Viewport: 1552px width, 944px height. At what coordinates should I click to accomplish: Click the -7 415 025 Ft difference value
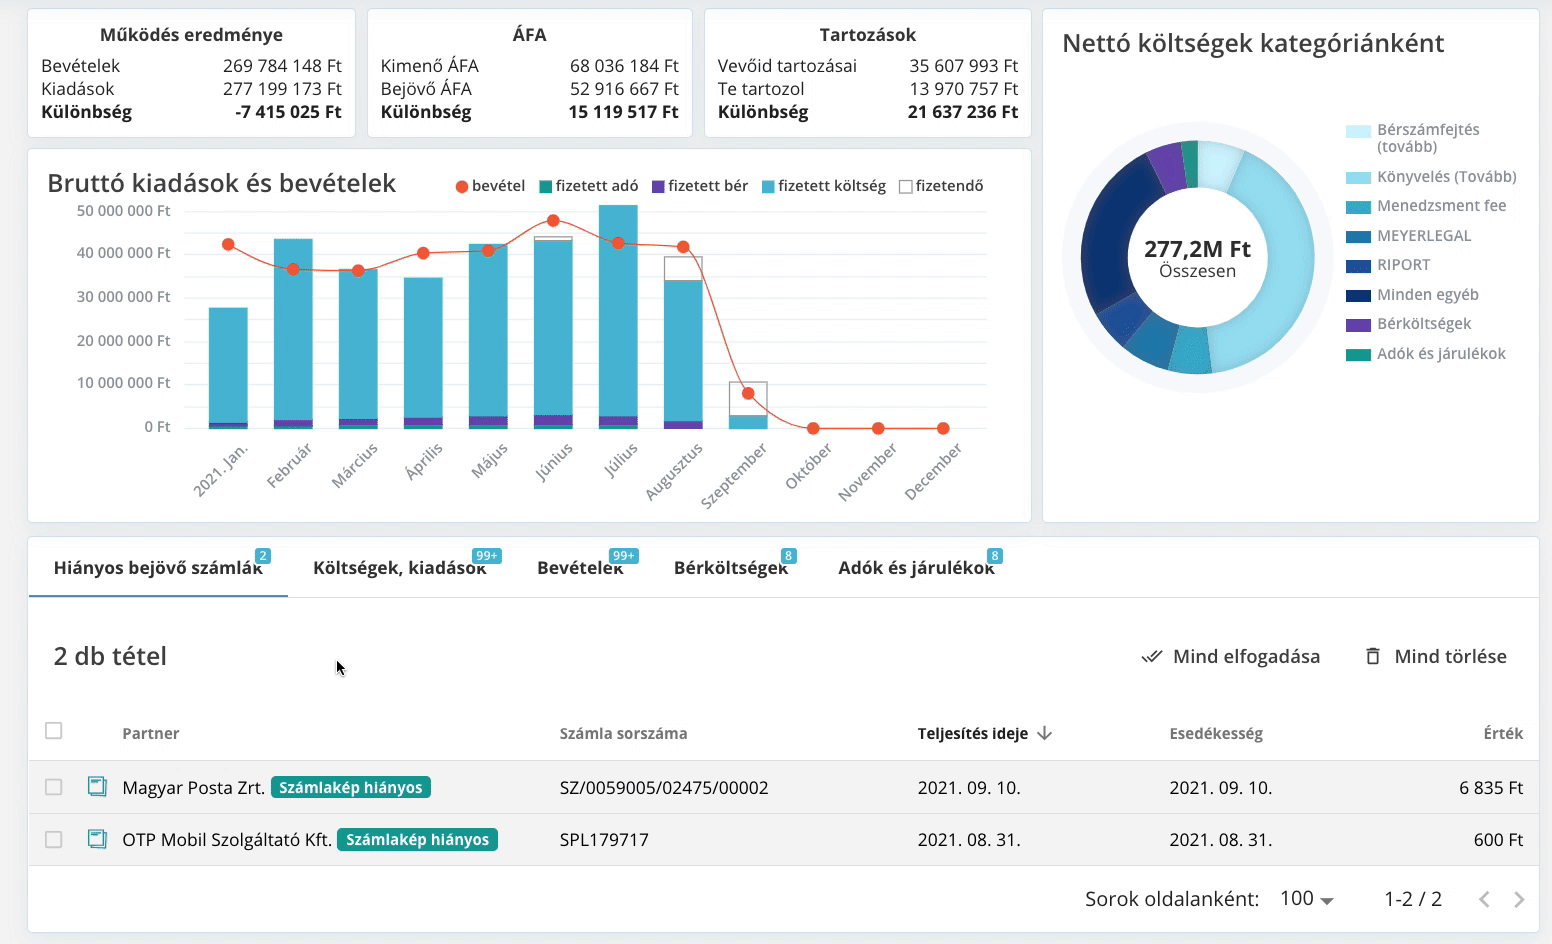click(288, 112)
